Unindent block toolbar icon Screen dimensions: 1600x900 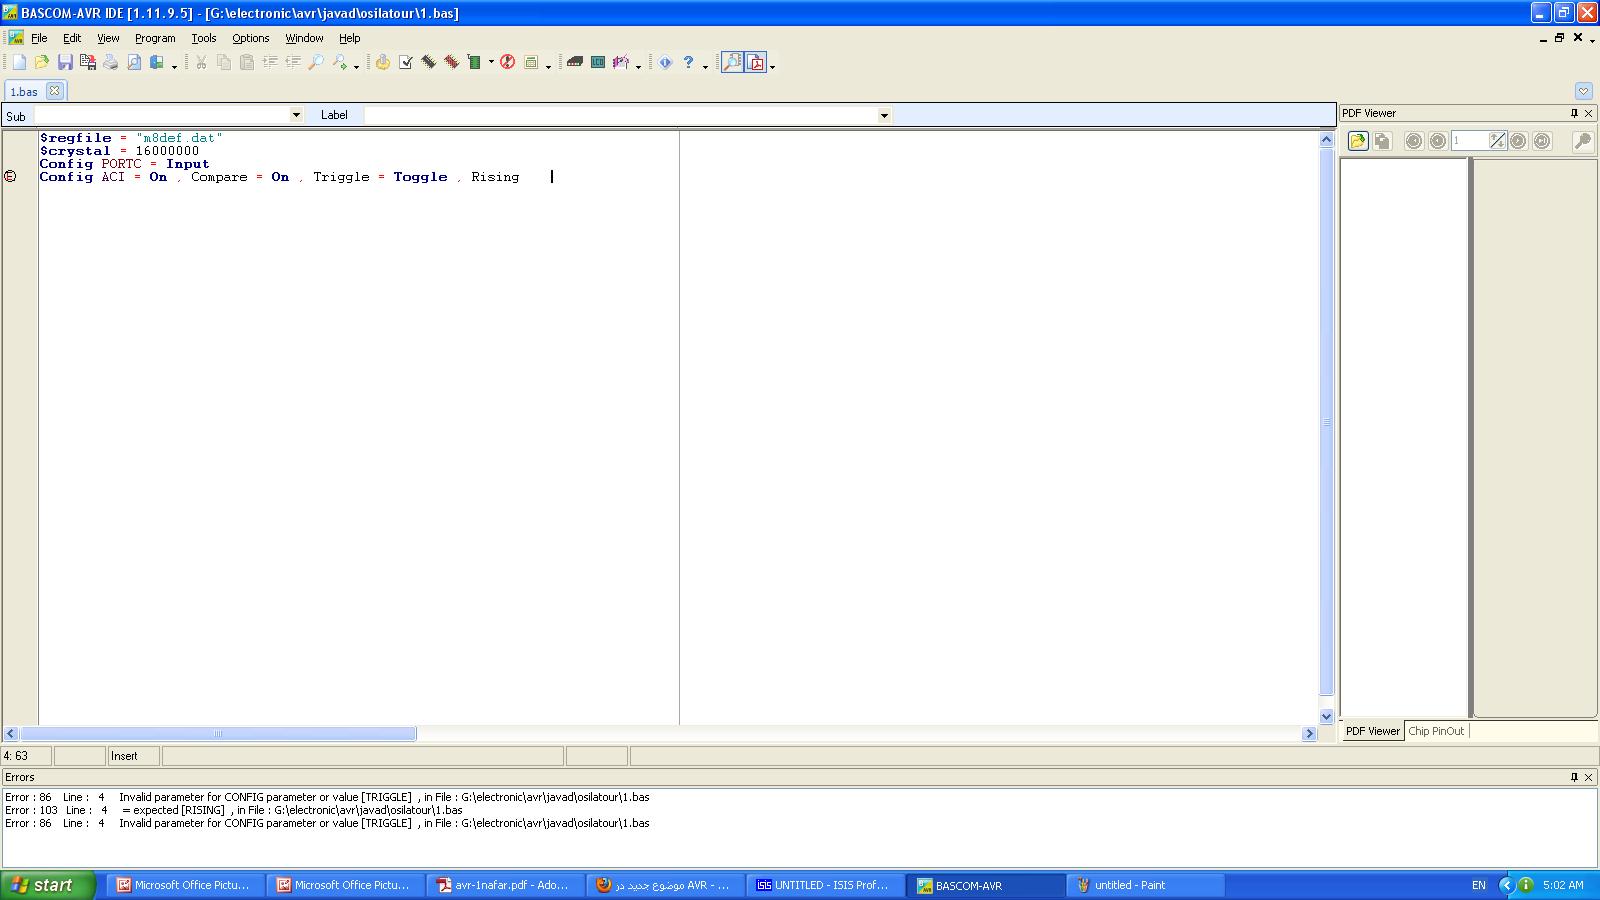click(x=293, y=62)
